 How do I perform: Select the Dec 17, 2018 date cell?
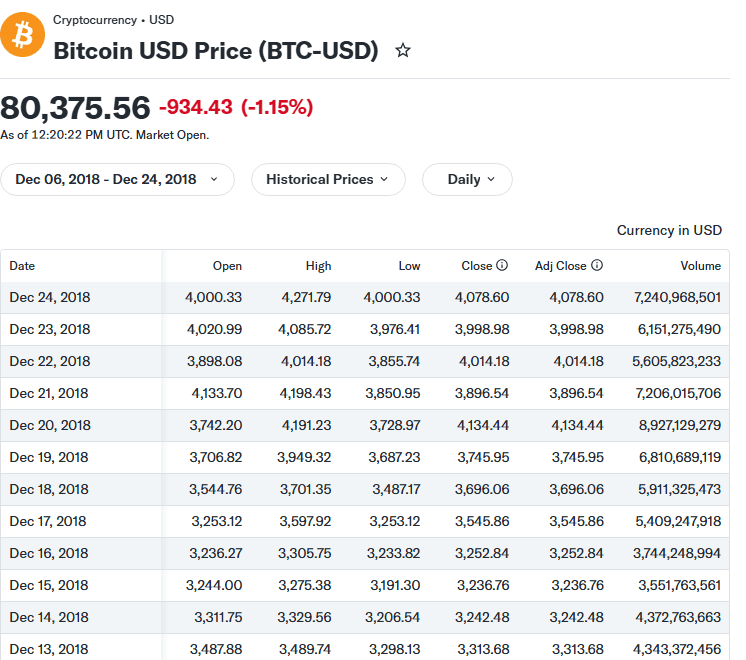pyautogui.click(x=48, y=521)
